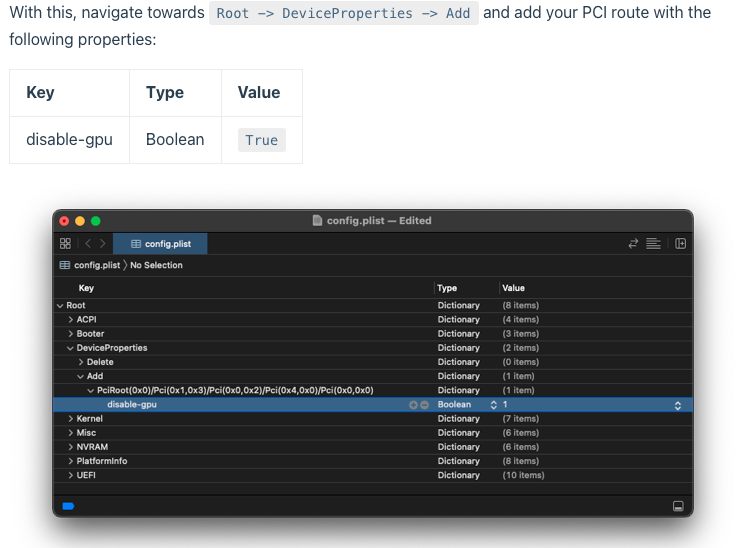Click the config.plist — Edited window title
Screen dimensions: 749x548
click(379, 221)
